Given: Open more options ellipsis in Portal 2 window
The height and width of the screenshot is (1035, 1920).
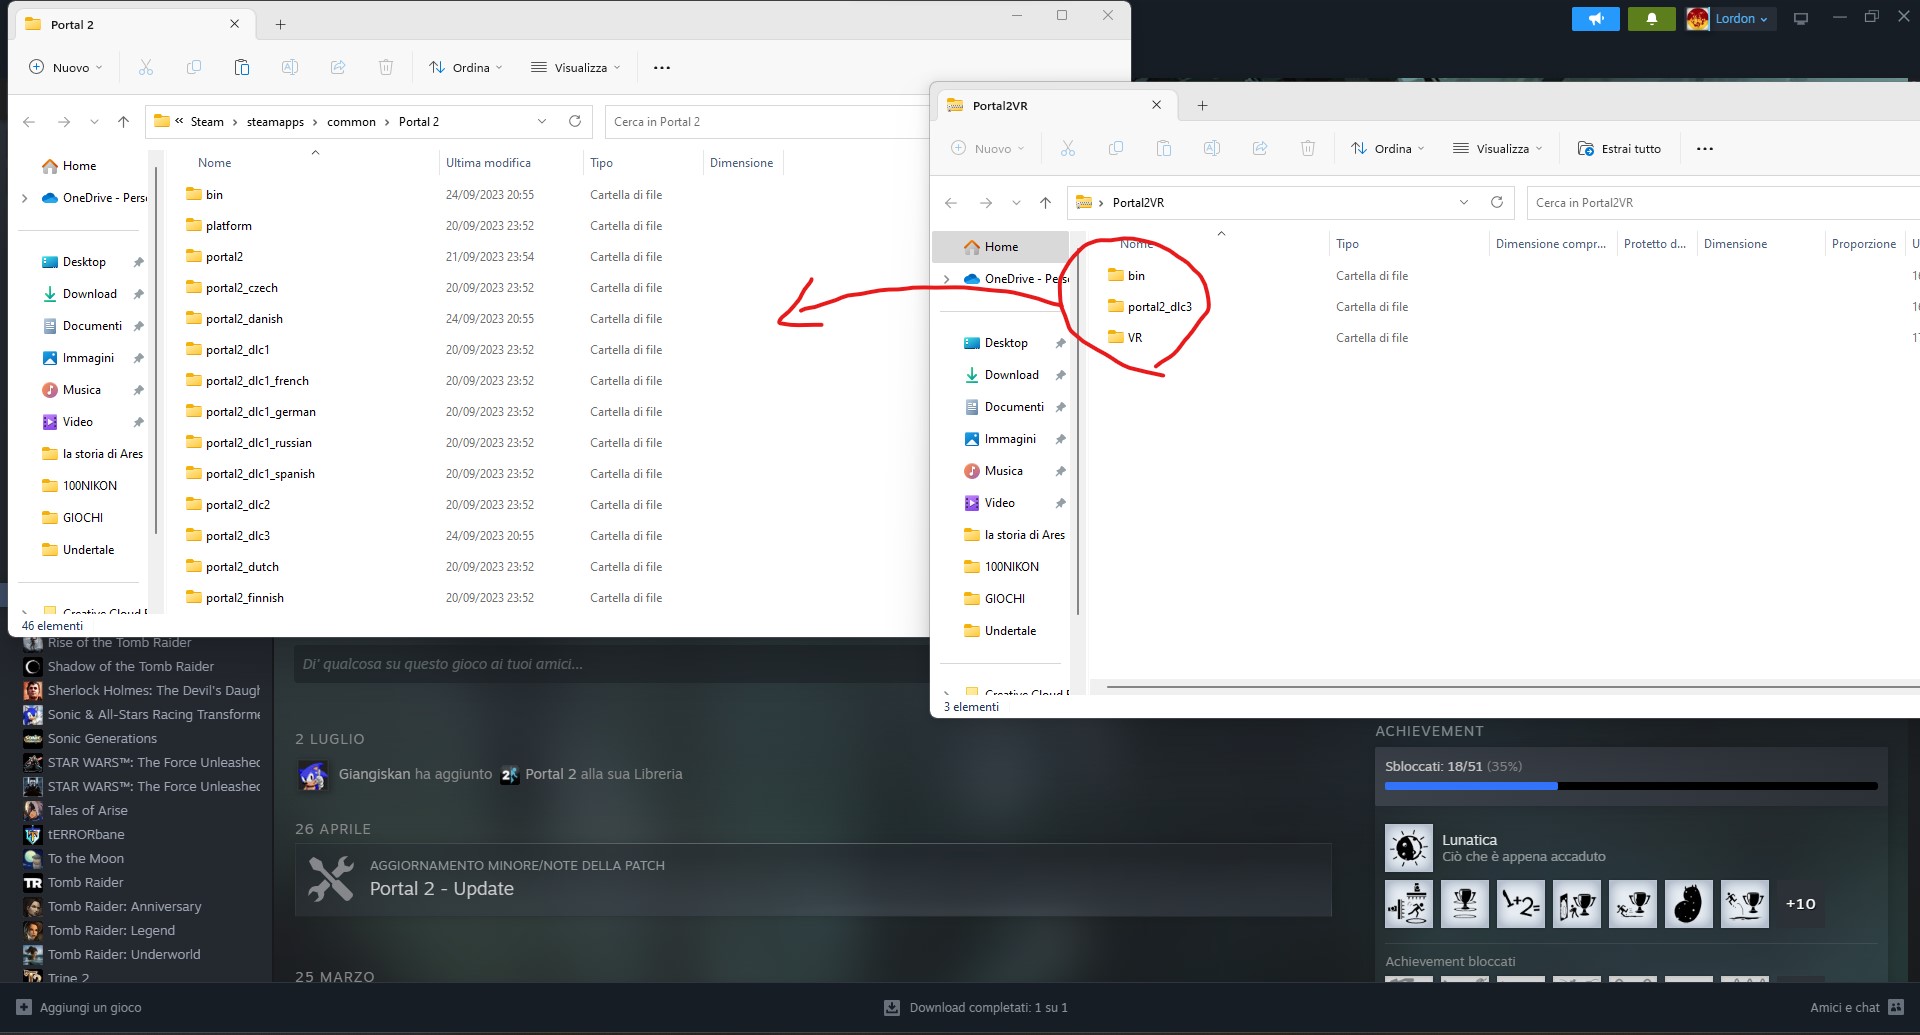Looking at the screenshot, I should point(662,67).
